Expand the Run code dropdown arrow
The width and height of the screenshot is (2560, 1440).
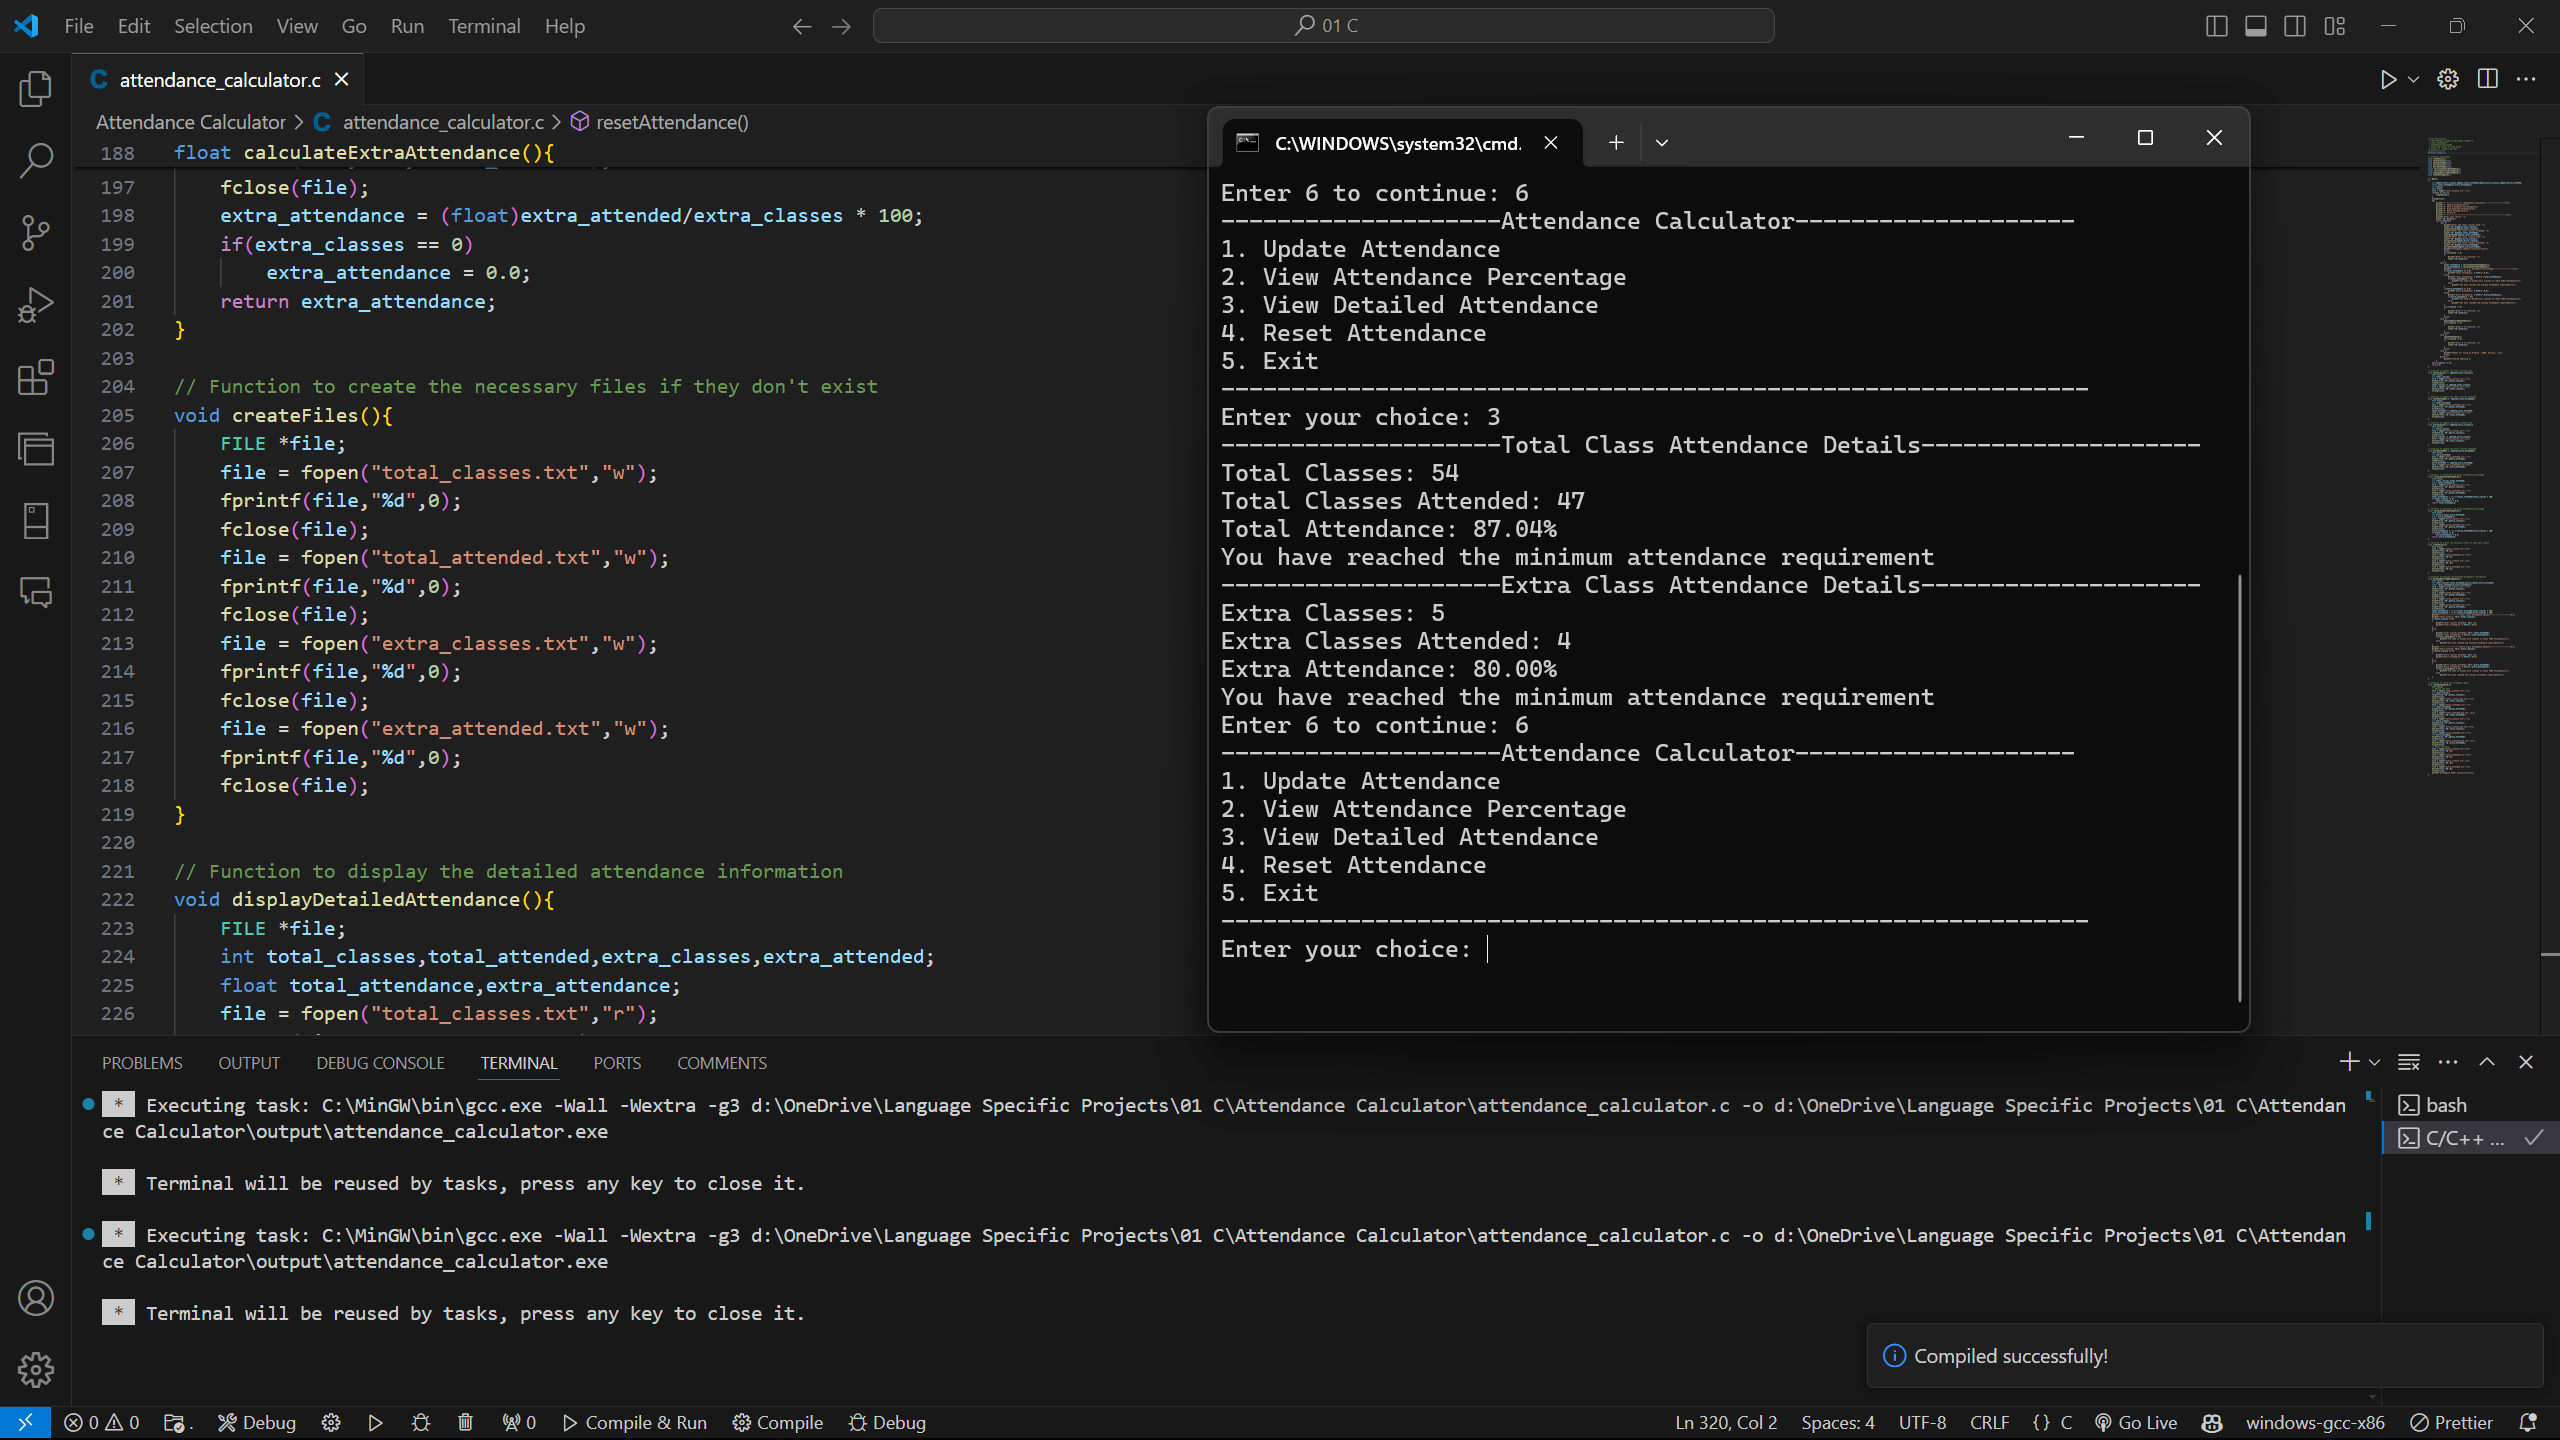(2414, 80)
